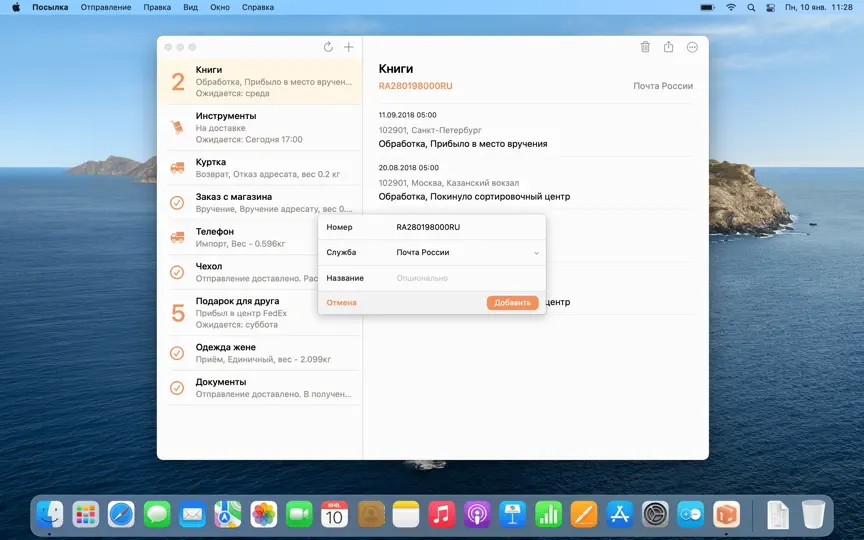
Task: Open the Отправление menu
Action: point(106,8)
